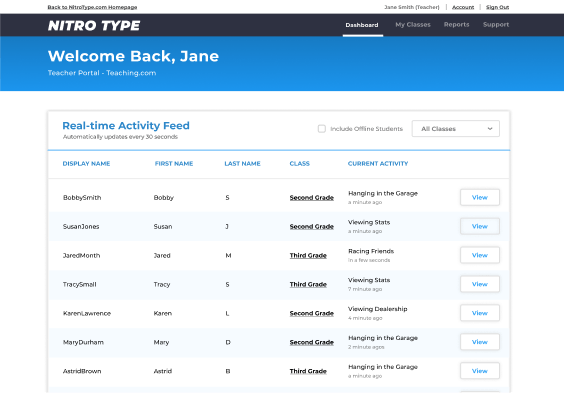Viewport: 564px width, 393px height.
Task: Follow Back to NitroType.com Homepage link
Action: click(92, 7)
